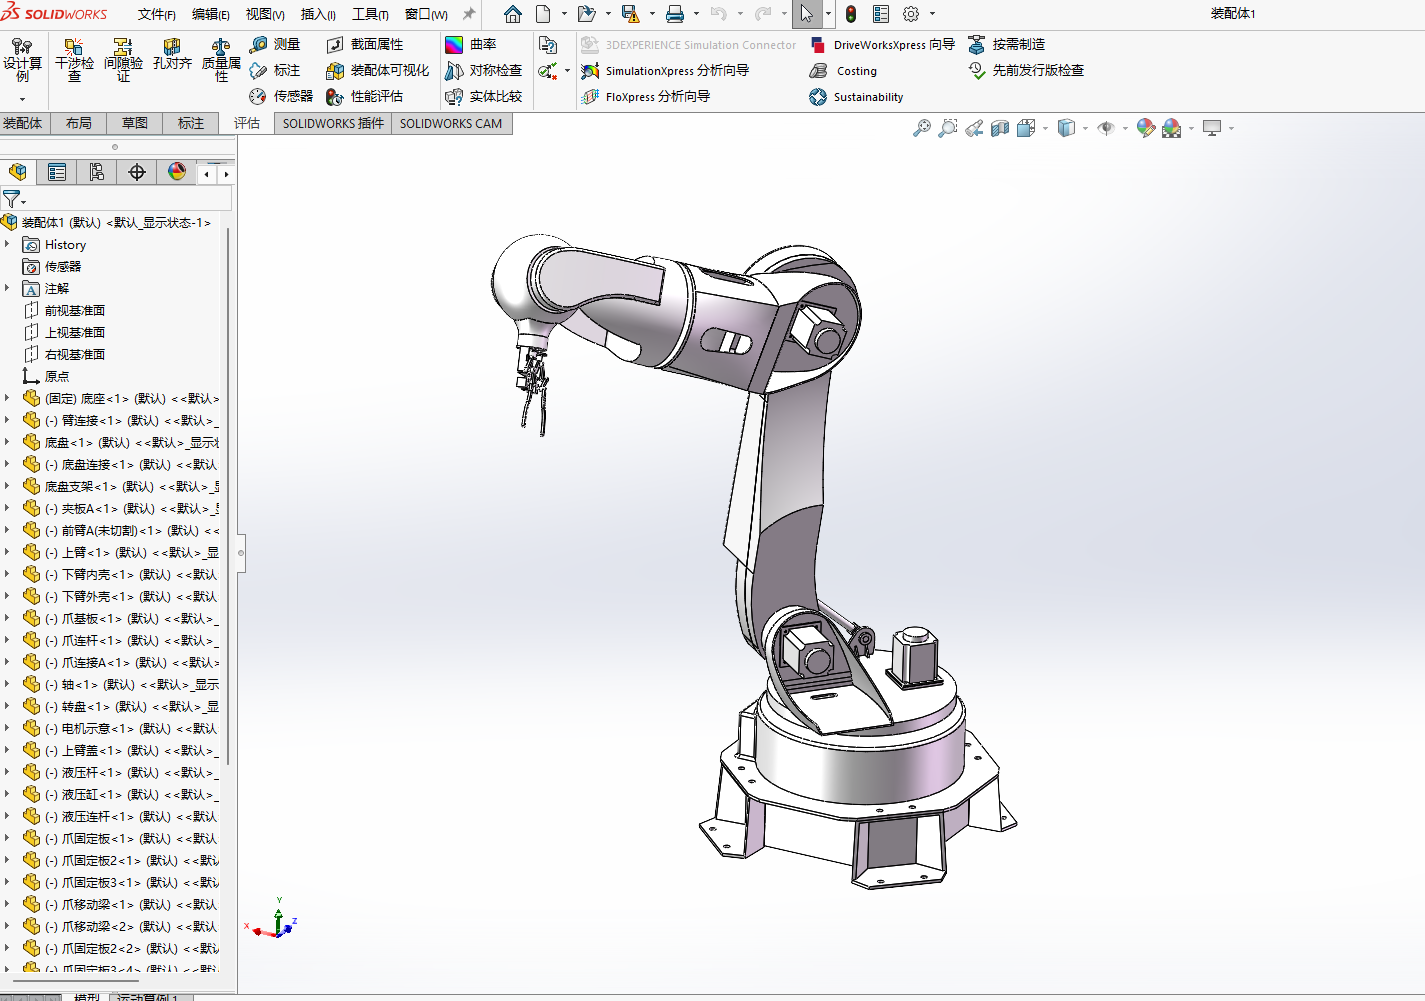Click the Edit Appearance icon
Image resolution: width=1425 pixels, height=1001 pixels.
tap(1146, 128)
